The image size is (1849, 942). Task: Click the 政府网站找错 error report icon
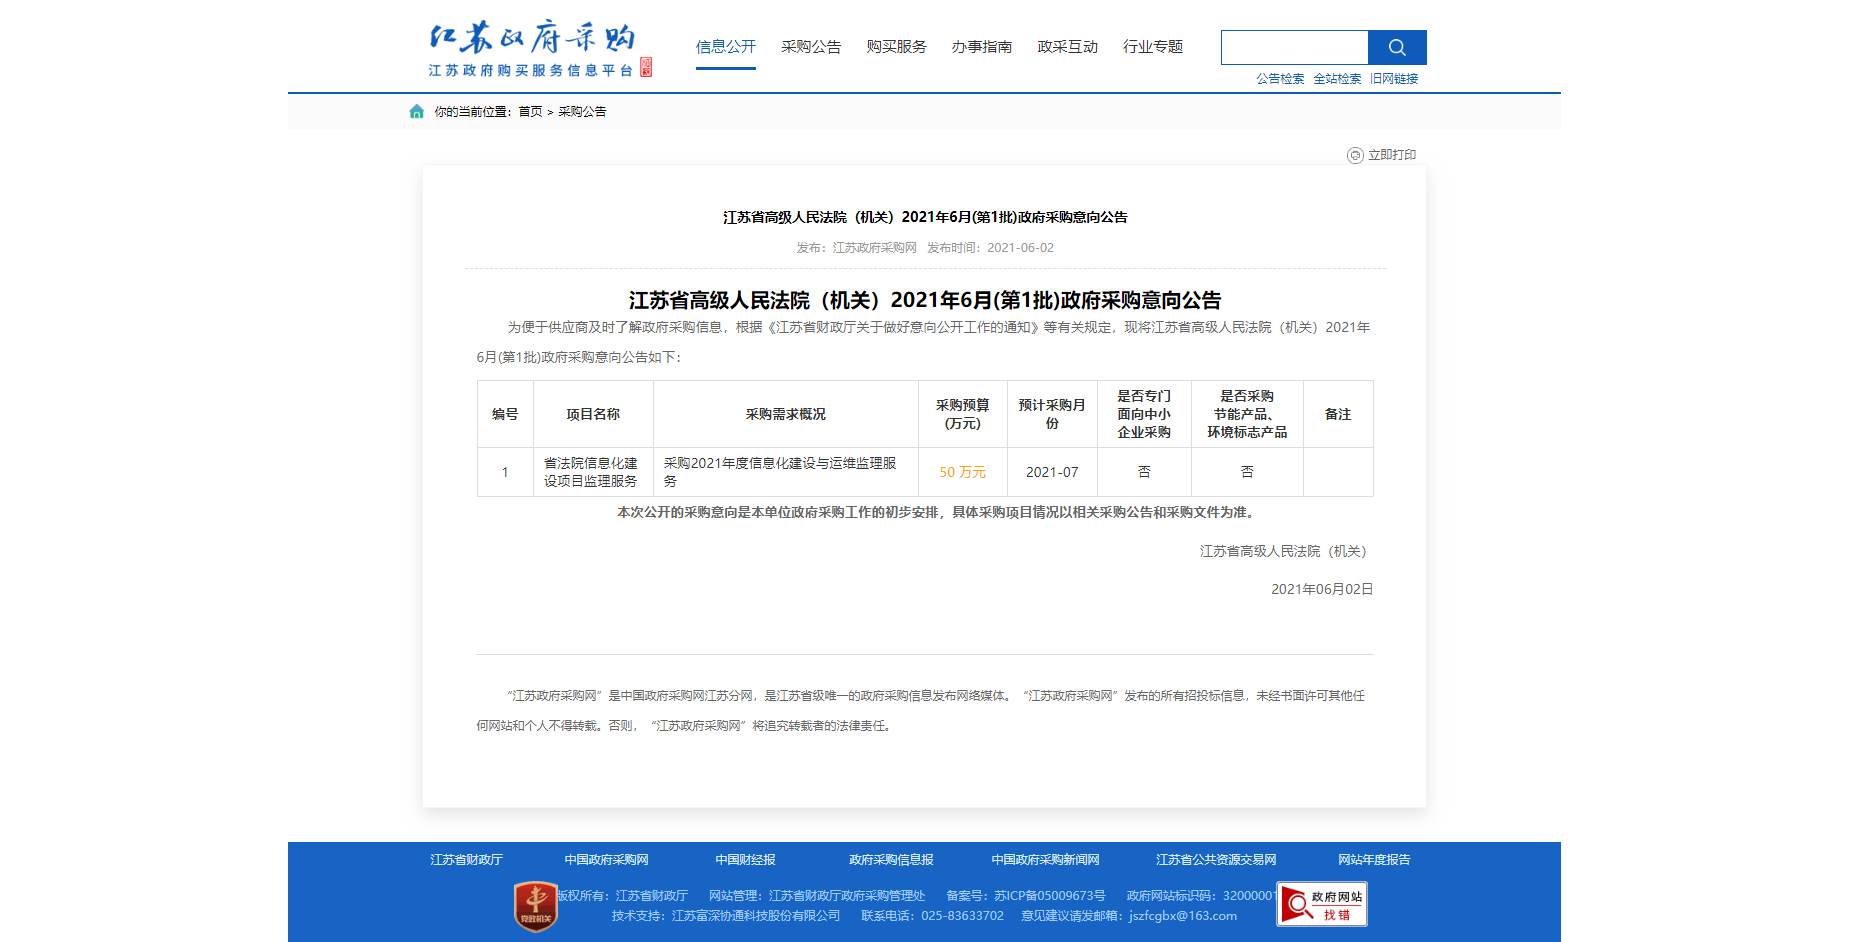pos(1321,904)
